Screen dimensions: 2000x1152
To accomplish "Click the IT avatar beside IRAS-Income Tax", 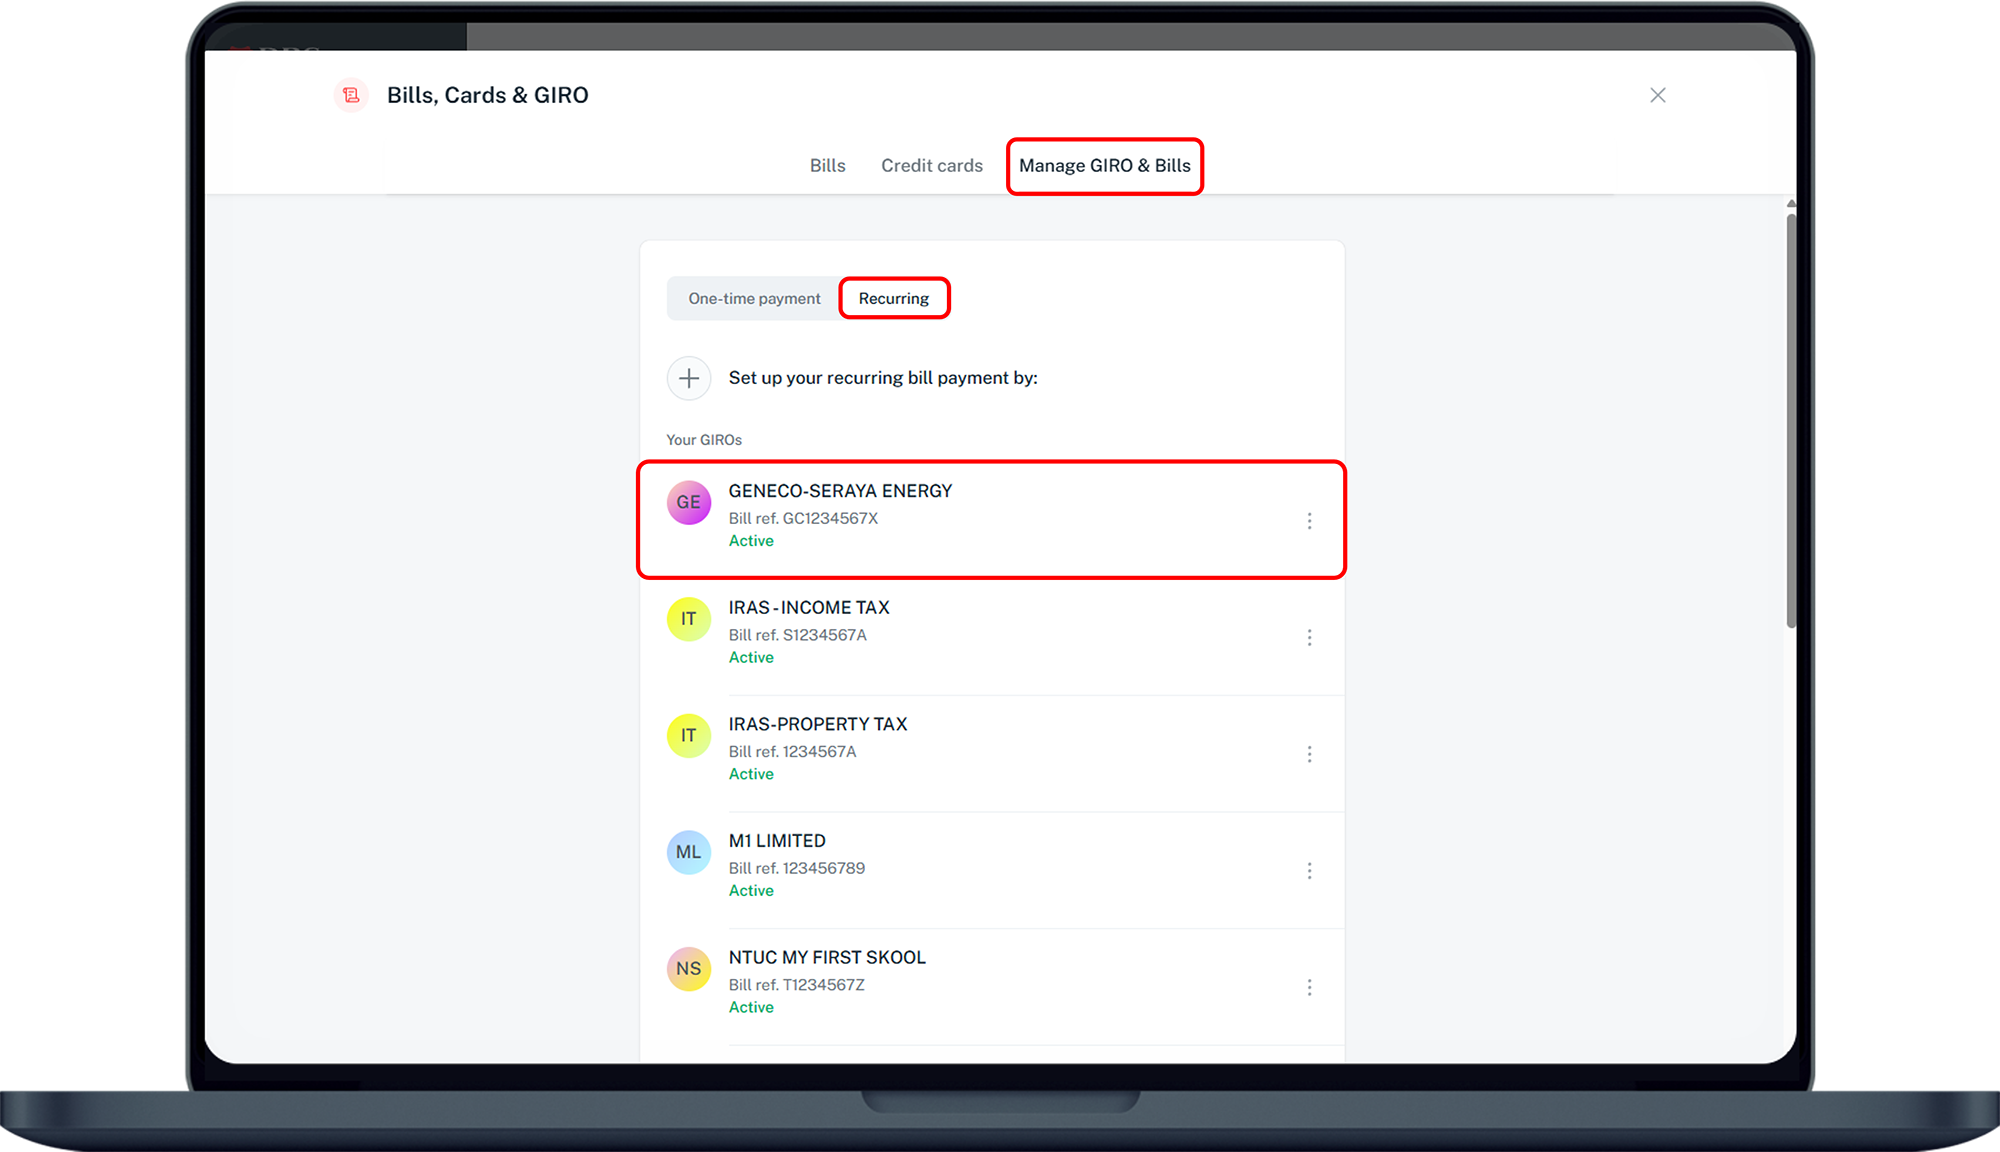I will coord(688,619).
